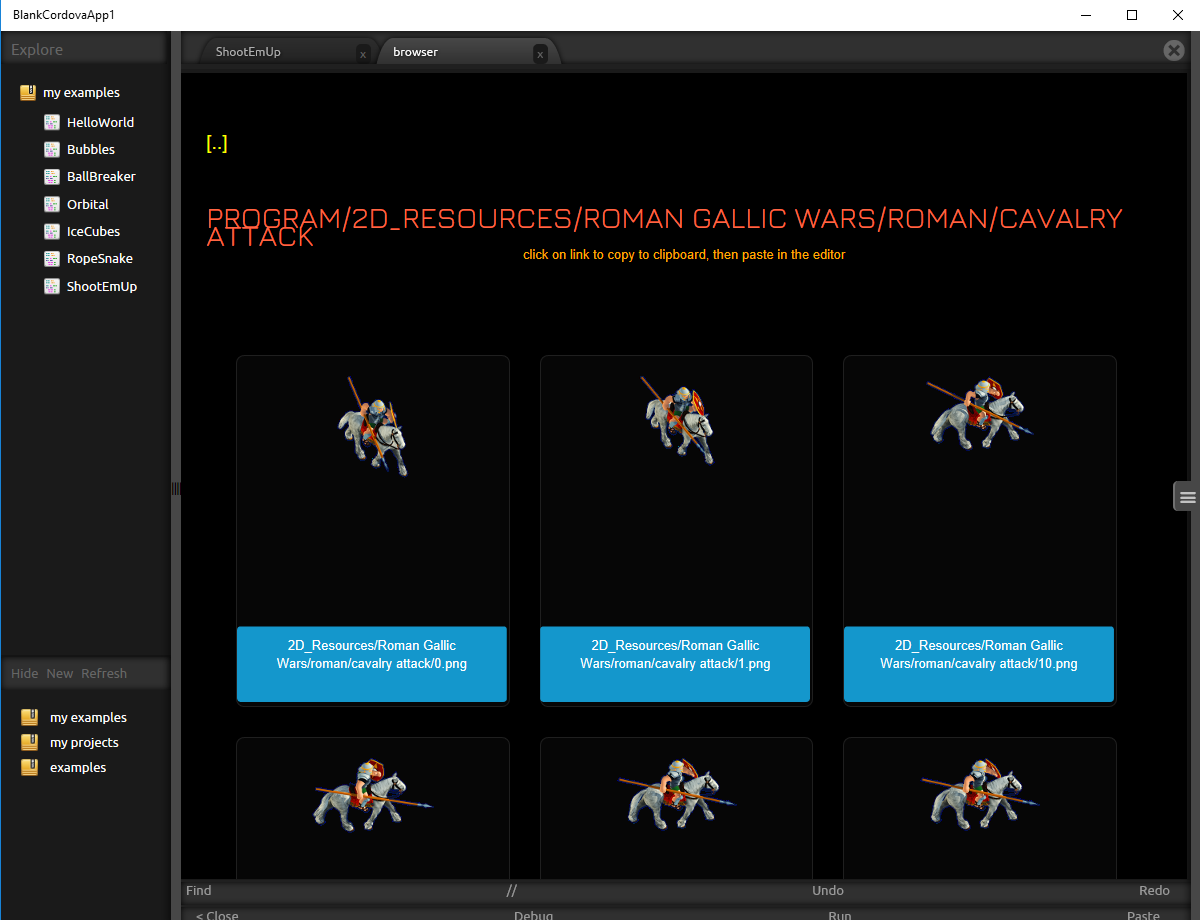Copy link for cavalry attack/0.png

tap(372, 664)
